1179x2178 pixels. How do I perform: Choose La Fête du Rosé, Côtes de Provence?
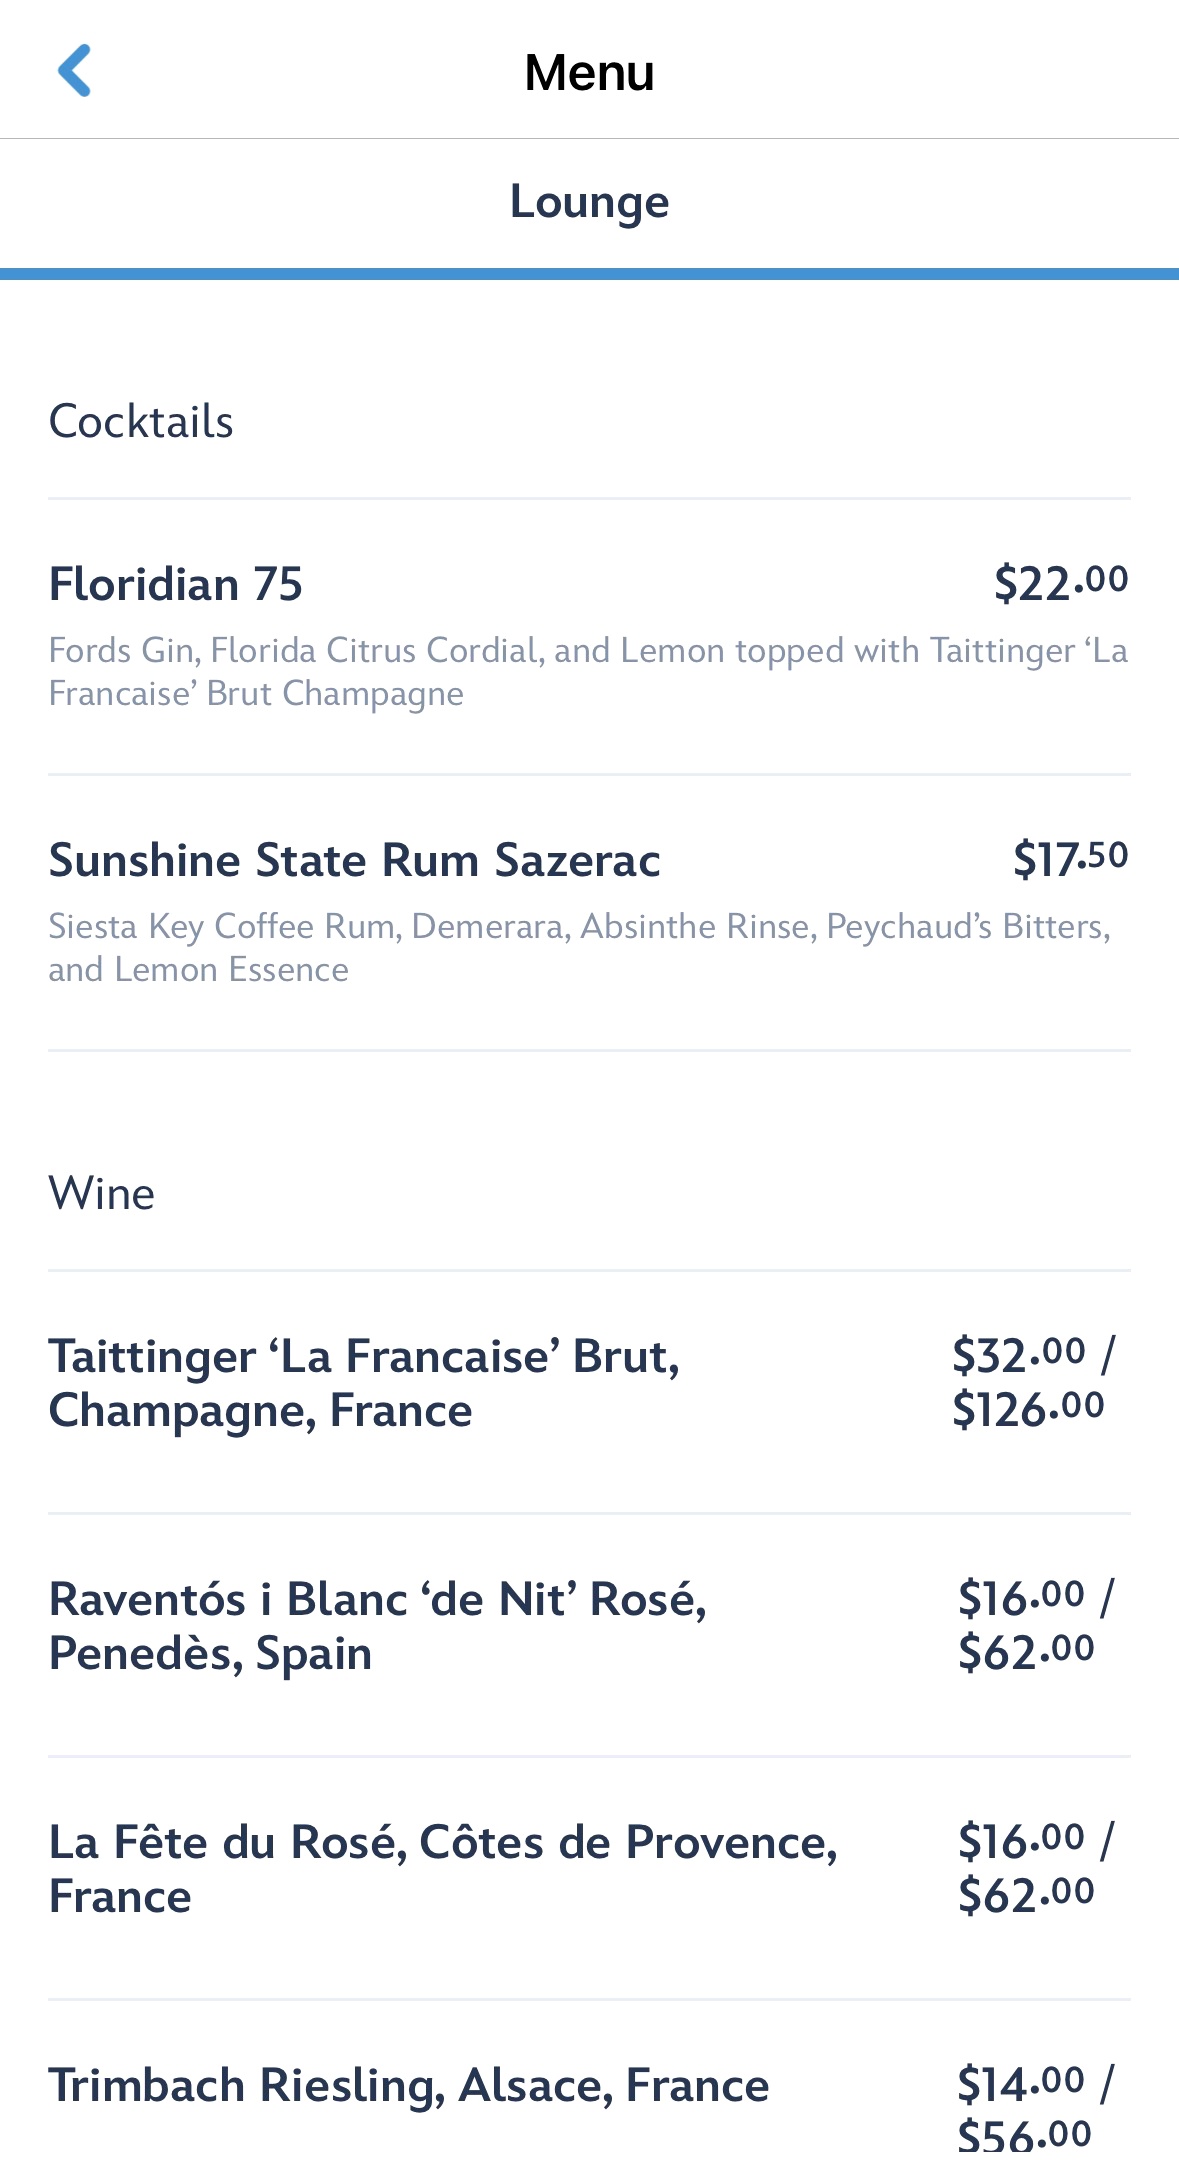[x=443, y=1869]
